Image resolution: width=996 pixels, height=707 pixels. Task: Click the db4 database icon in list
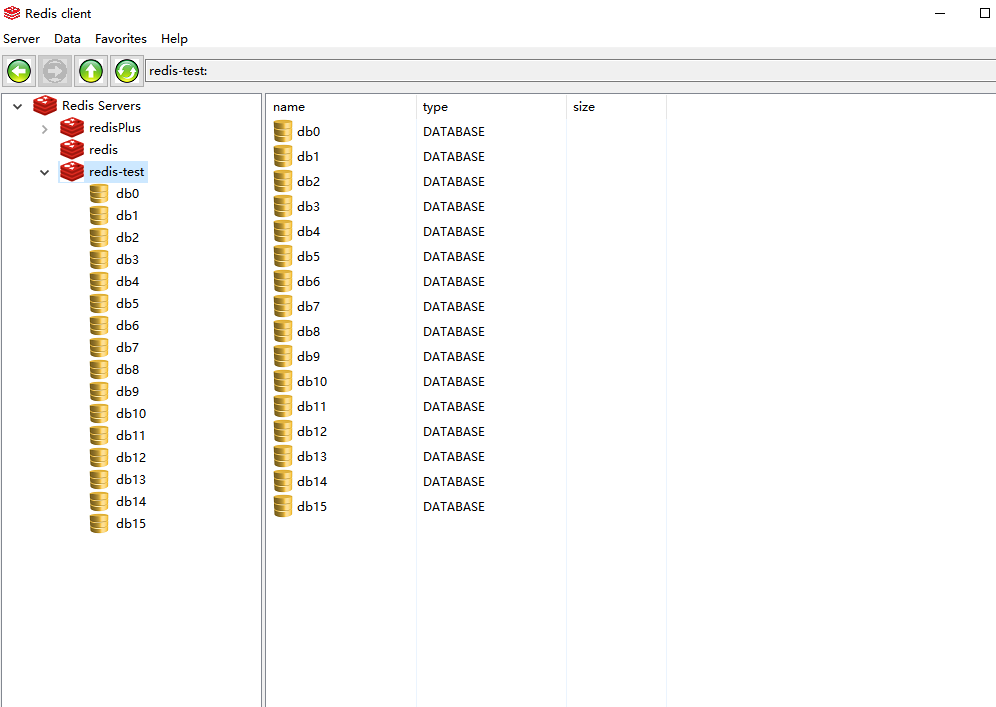point(283,231)
